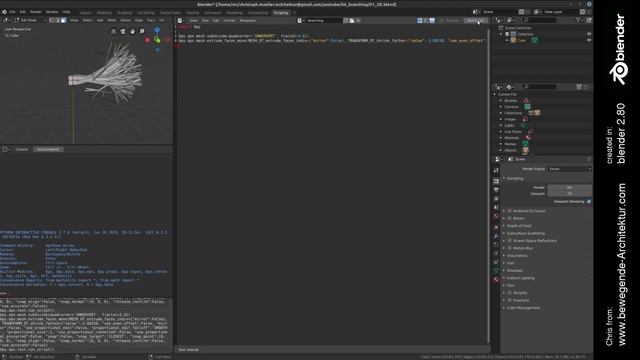The width and height of the screenshot is (640, 360).
Task: Switch to the Layout workspace tab
Action: point(85,13)
